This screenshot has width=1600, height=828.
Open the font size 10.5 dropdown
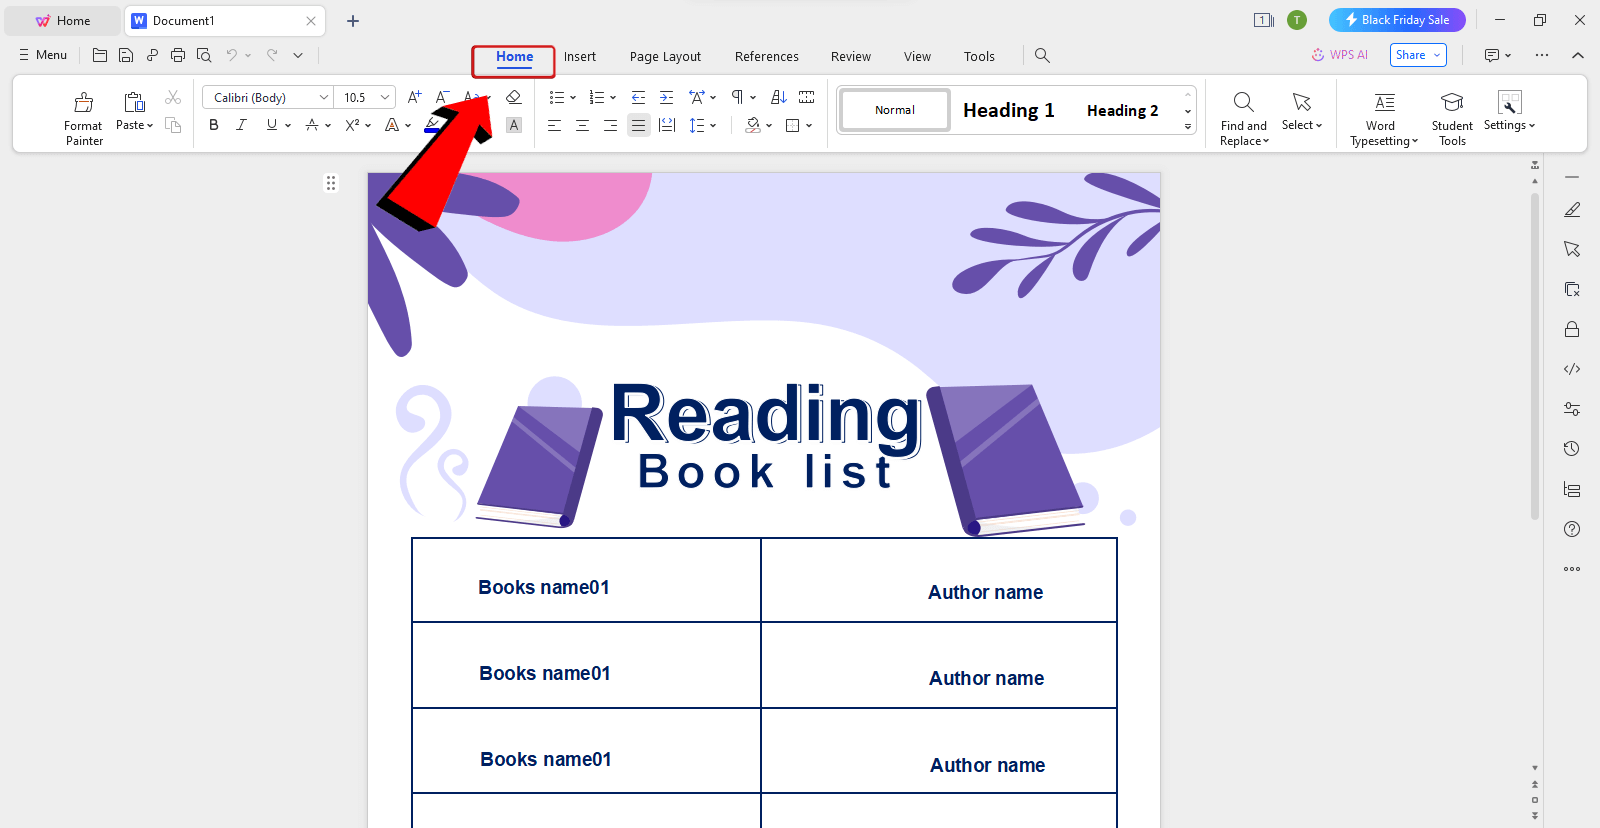coord(385,97)
